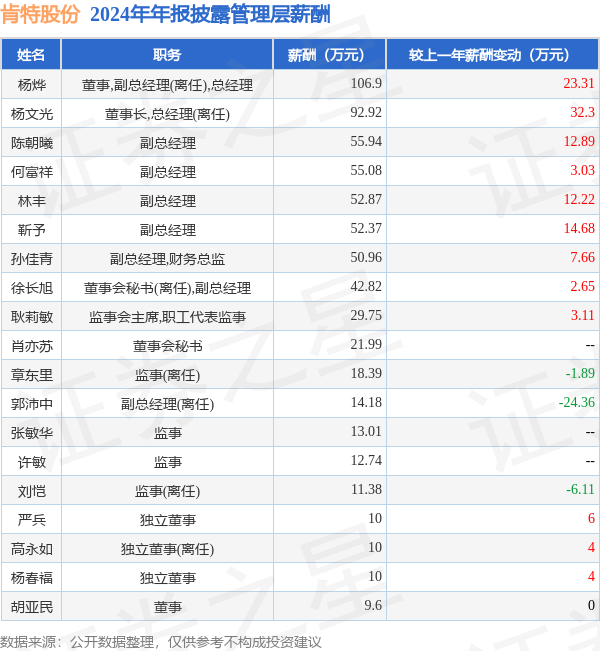Click change value -6.11

580,490
